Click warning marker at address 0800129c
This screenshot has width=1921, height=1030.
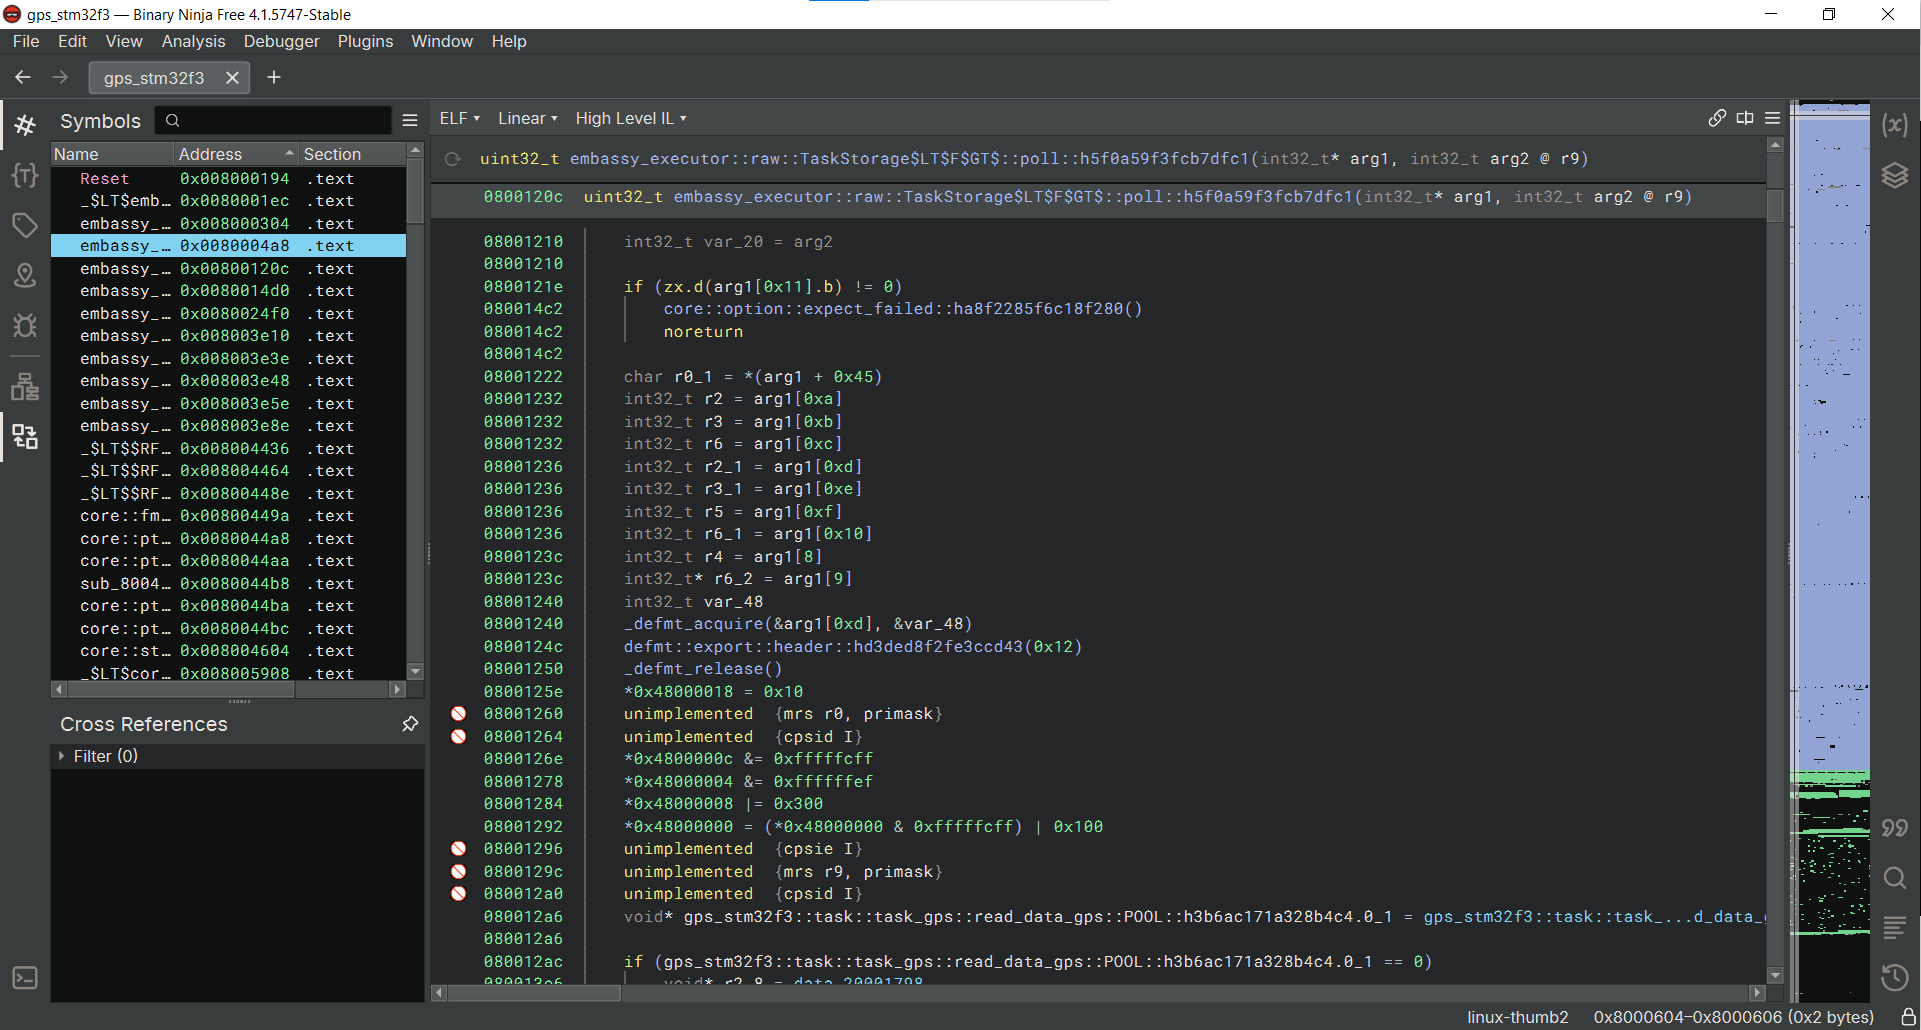(458, 871)
